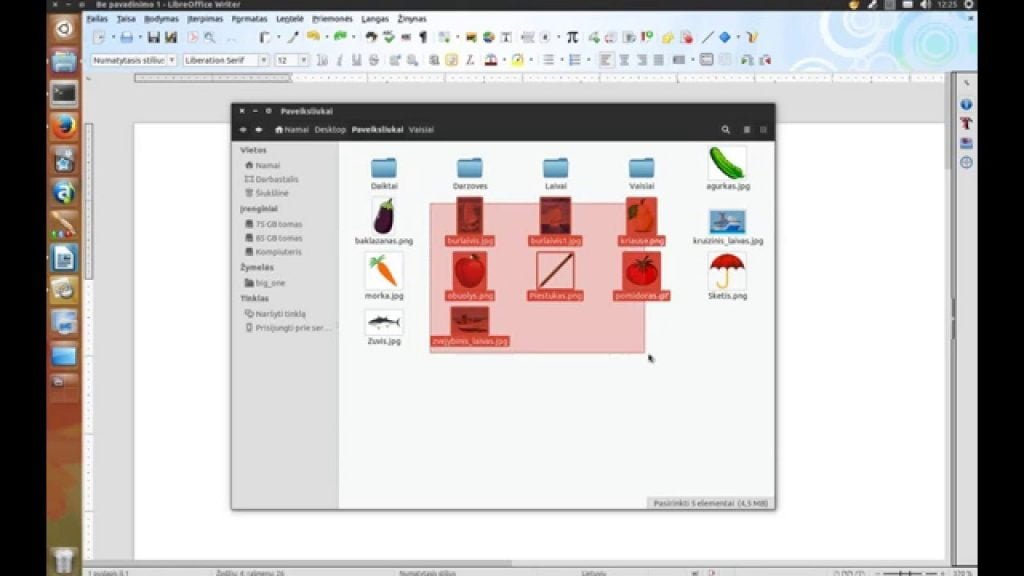This screenshot has height=576, width=1024.
Task: Select Sketis.png umbrella file
Action: point(728,276)
